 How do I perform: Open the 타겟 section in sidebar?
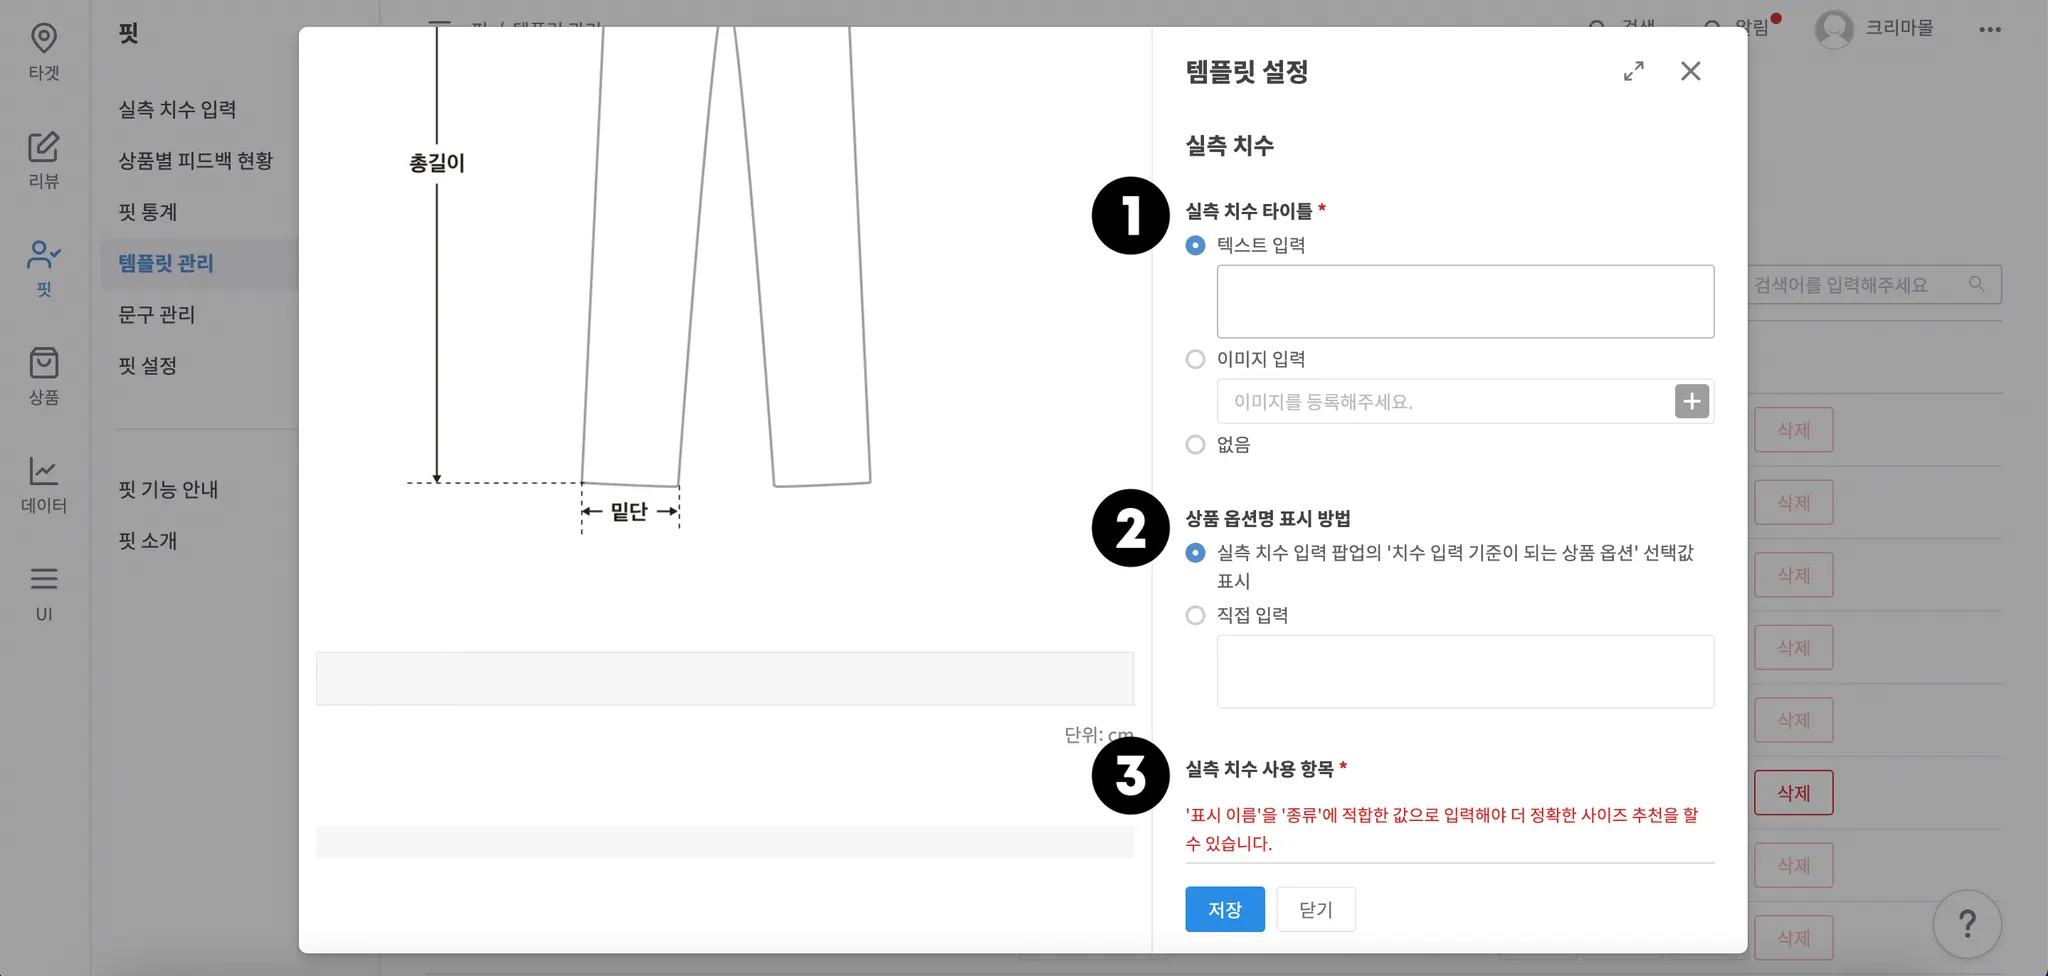tap(44, 51)
